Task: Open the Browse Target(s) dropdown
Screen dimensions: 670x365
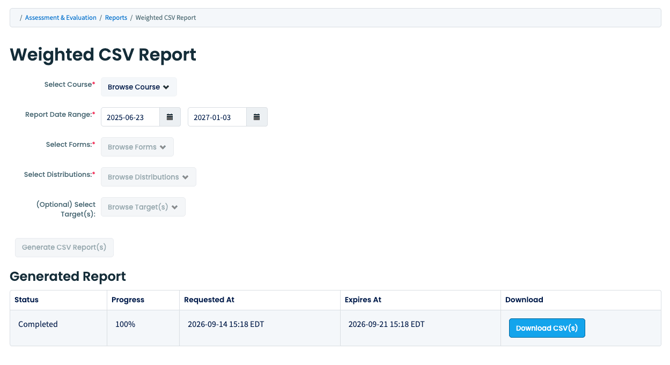Action: point(143,207)
